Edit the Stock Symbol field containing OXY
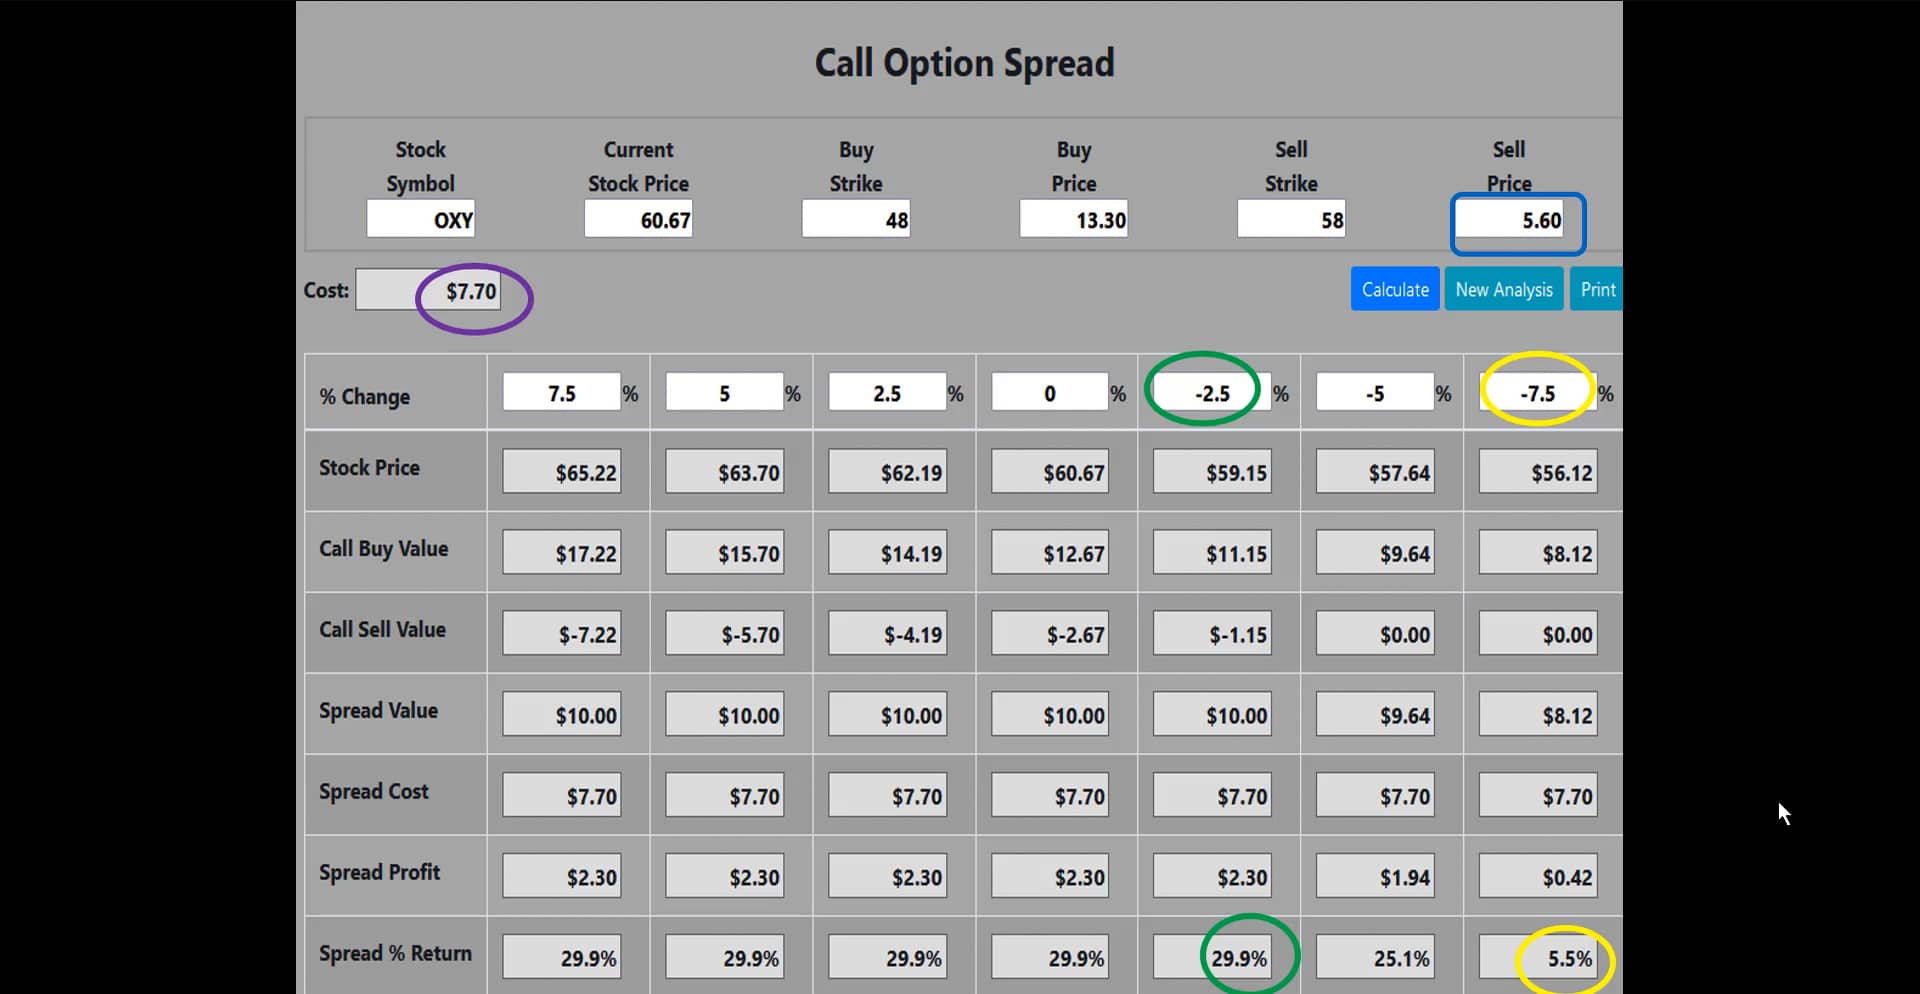The image size is (1920, 994). tap(421, 220)
